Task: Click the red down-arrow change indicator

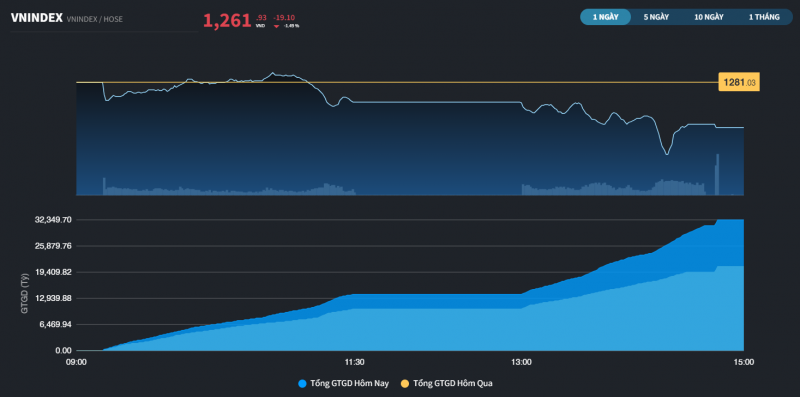Action: pos(276,26)
